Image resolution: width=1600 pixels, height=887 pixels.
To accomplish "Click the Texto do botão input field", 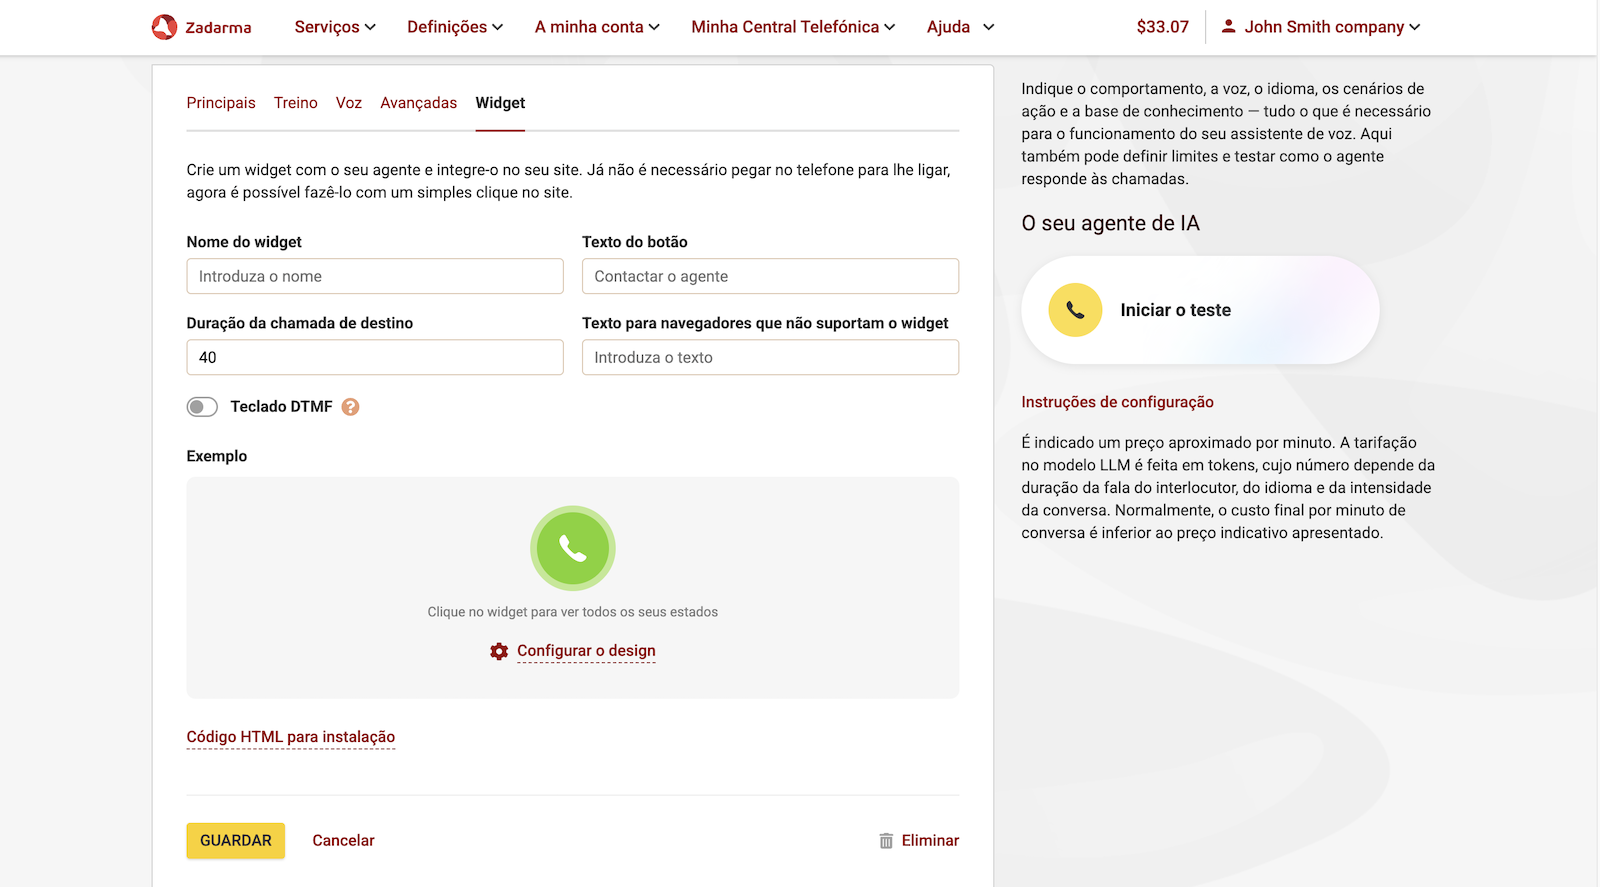I will point(770,276).
